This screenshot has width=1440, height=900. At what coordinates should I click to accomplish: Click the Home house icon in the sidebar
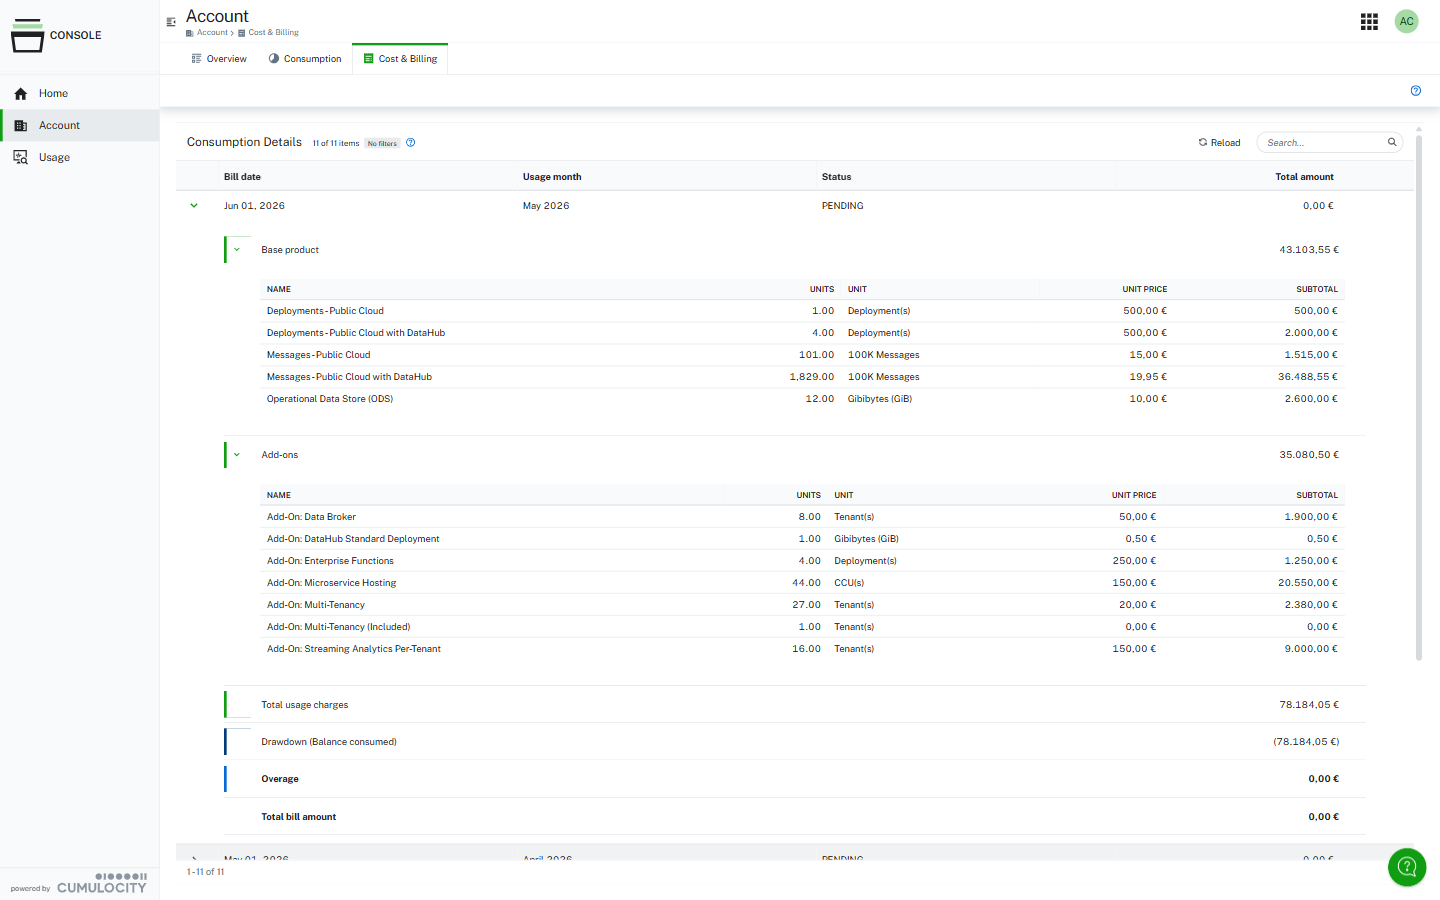coord(21,94)
